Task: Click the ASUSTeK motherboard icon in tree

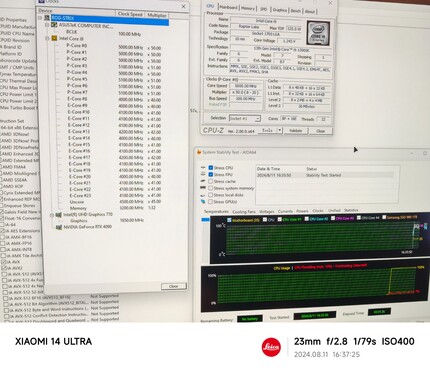Action: [54, 25]
